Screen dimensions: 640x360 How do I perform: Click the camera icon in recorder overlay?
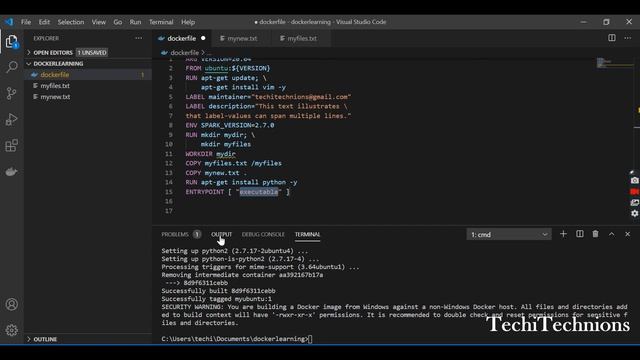pos(634,180)
